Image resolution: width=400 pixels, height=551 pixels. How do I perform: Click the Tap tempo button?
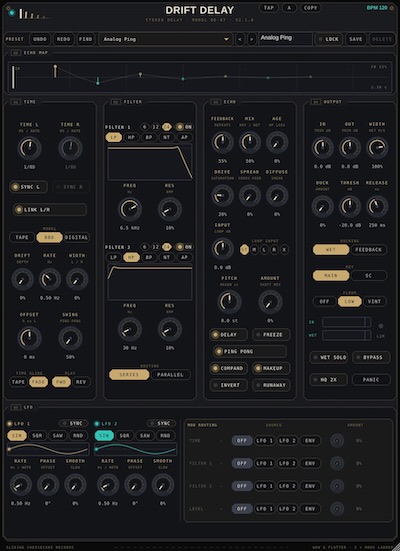(x=269, y=8)
